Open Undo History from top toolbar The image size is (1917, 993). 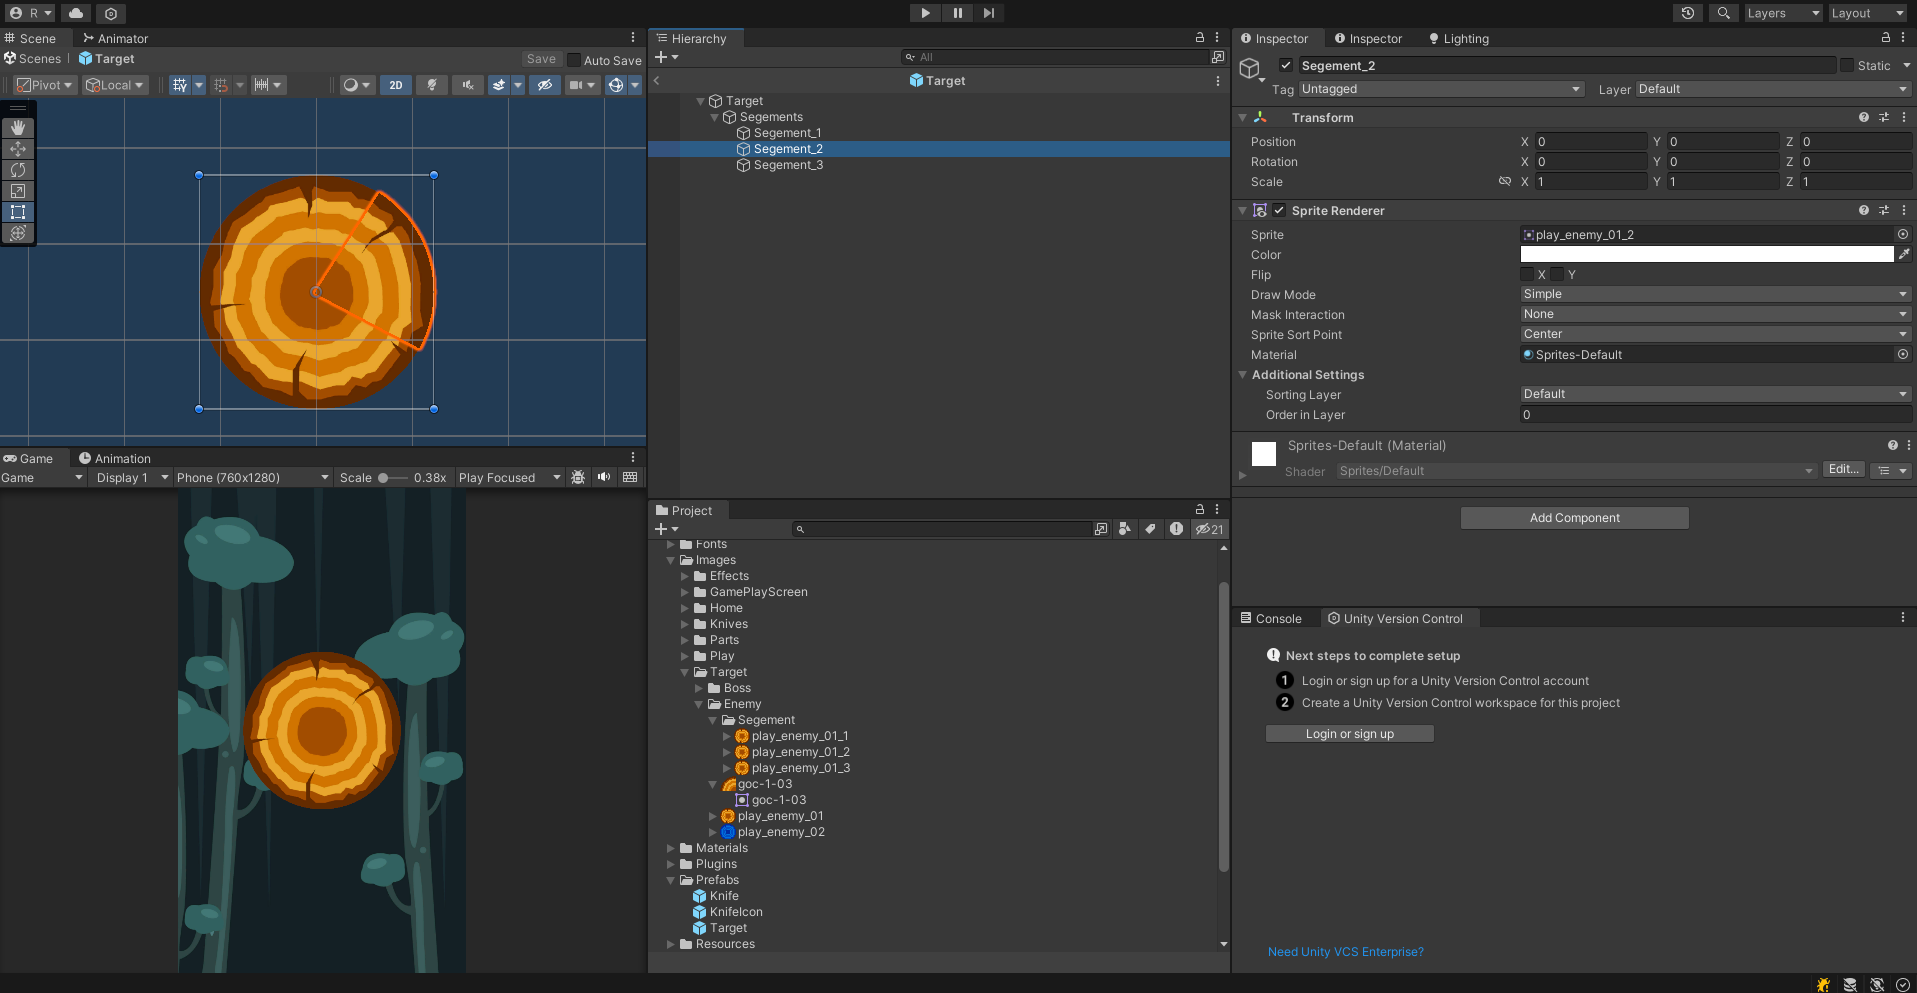[x=1688, y=13]
